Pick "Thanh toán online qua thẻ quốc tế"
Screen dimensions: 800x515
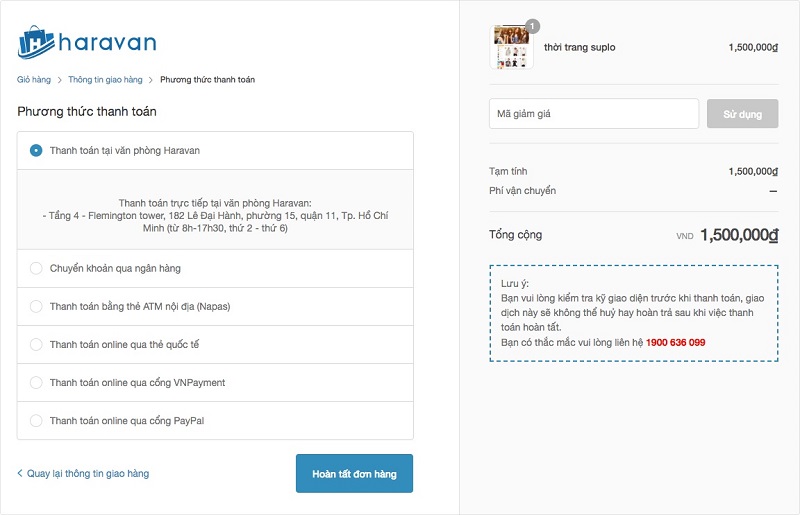click(36, 344)
